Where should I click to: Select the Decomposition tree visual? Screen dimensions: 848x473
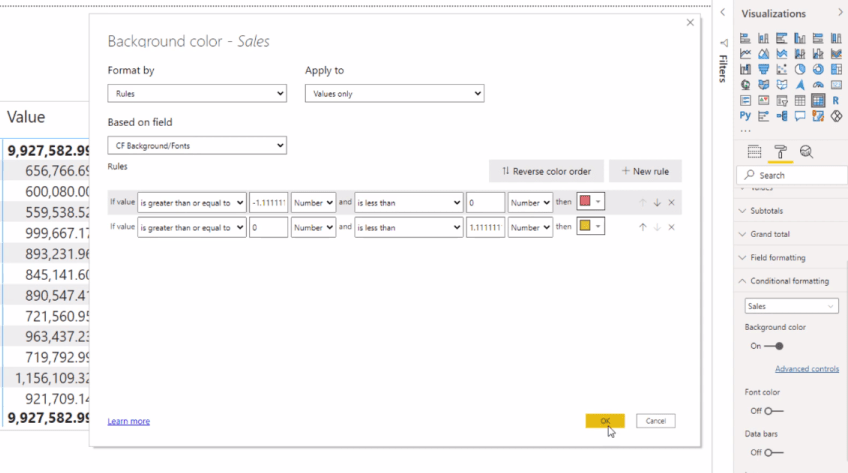[x=781, y=116]
